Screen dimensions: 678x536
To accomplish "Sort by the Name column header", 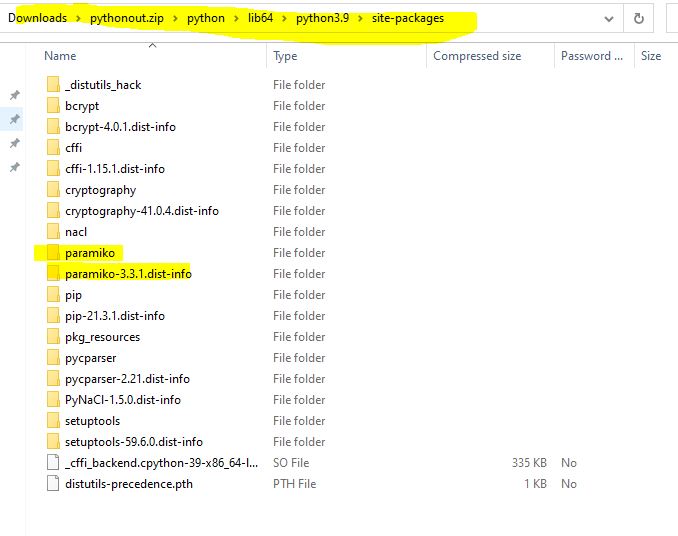I will coord(60,56).
